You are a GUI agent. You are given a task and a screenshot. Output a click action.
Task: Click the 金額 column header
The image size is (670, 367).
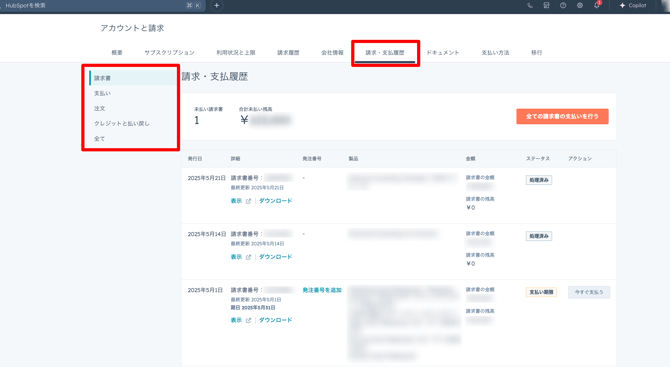470,159
